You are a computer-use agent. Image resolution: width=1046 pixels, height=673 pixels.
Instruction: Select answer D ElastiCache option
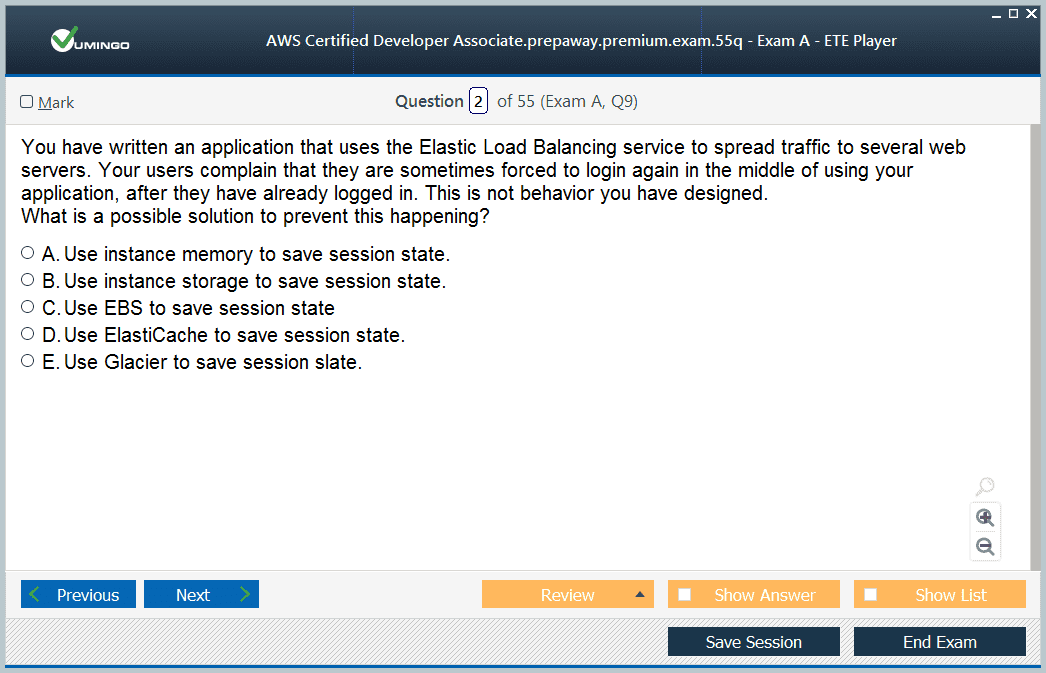click(28, 334)
